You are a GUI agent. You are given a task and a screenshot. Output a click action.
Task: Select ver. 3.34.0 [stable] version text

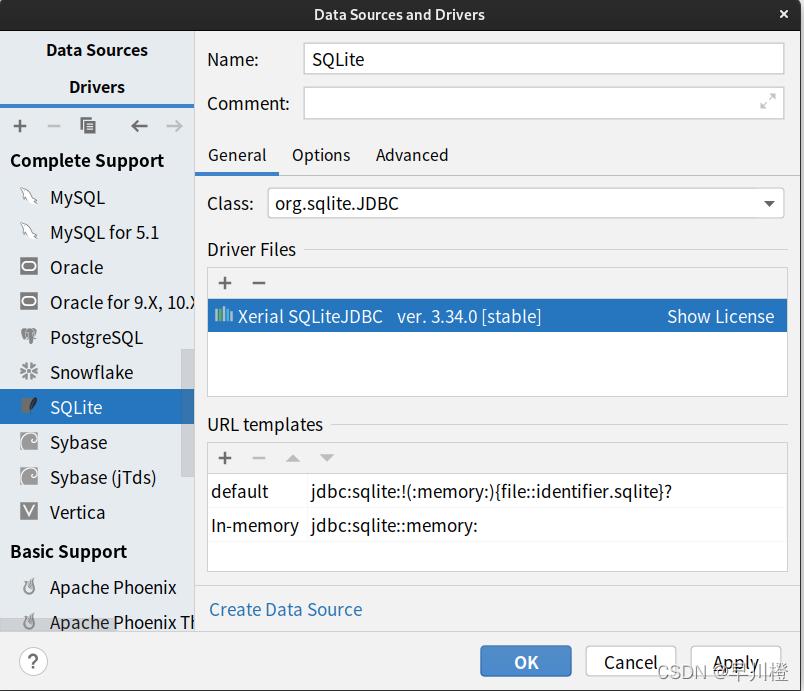(x=469, y=317)
